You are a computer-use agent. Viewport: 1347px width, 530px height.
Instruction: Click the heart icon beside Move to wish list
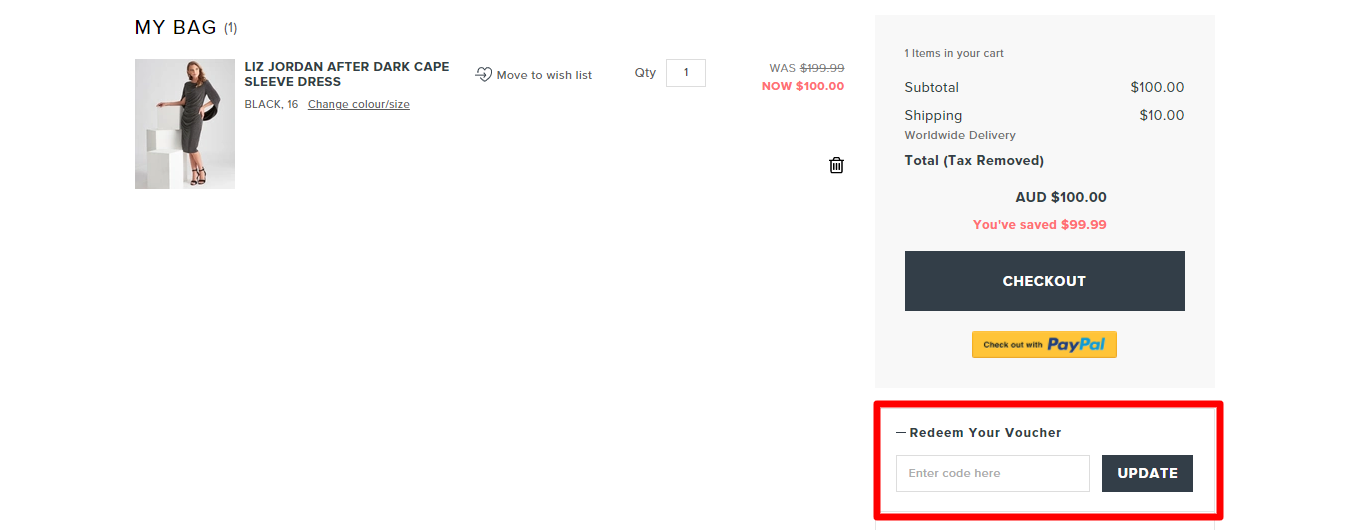click(484, 74)
